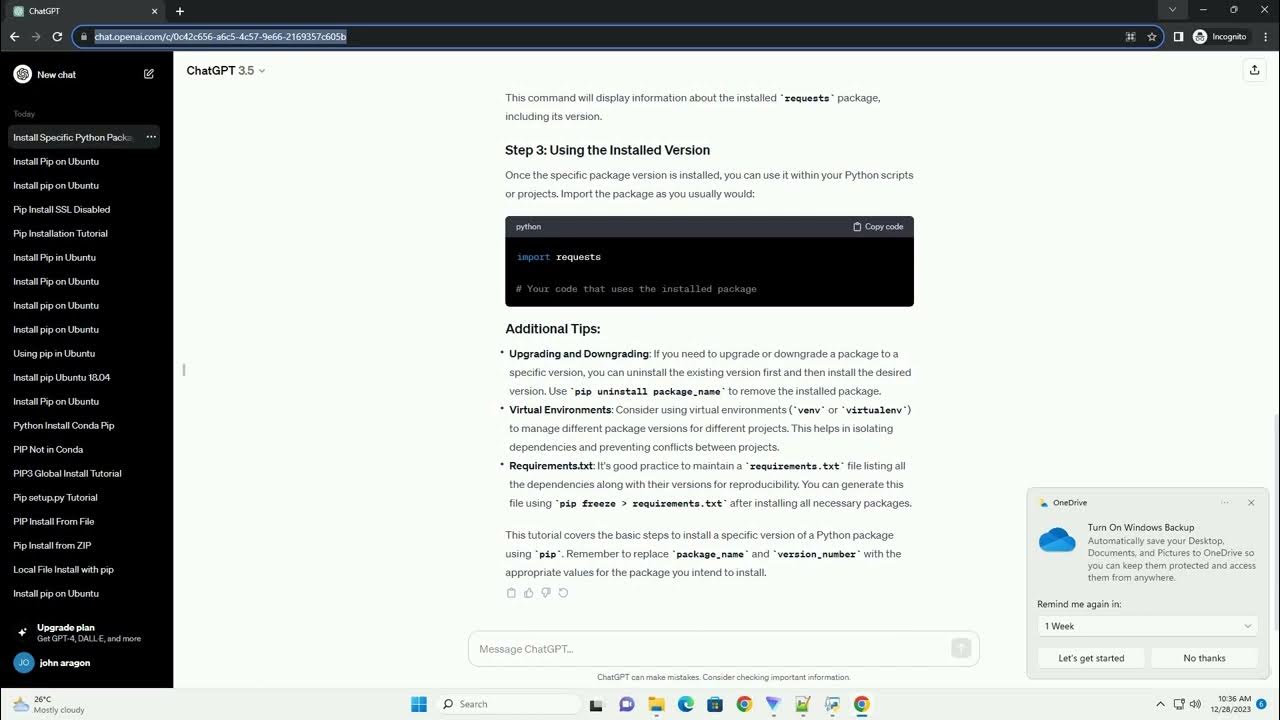Click the Additional Tips heading
Screen dimensions: 1280x720
pos(553,329)
